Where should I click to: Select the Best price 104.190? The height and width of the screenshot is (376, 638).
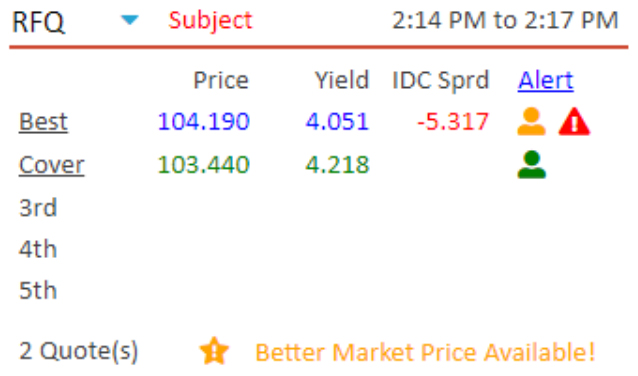[203, 121]
